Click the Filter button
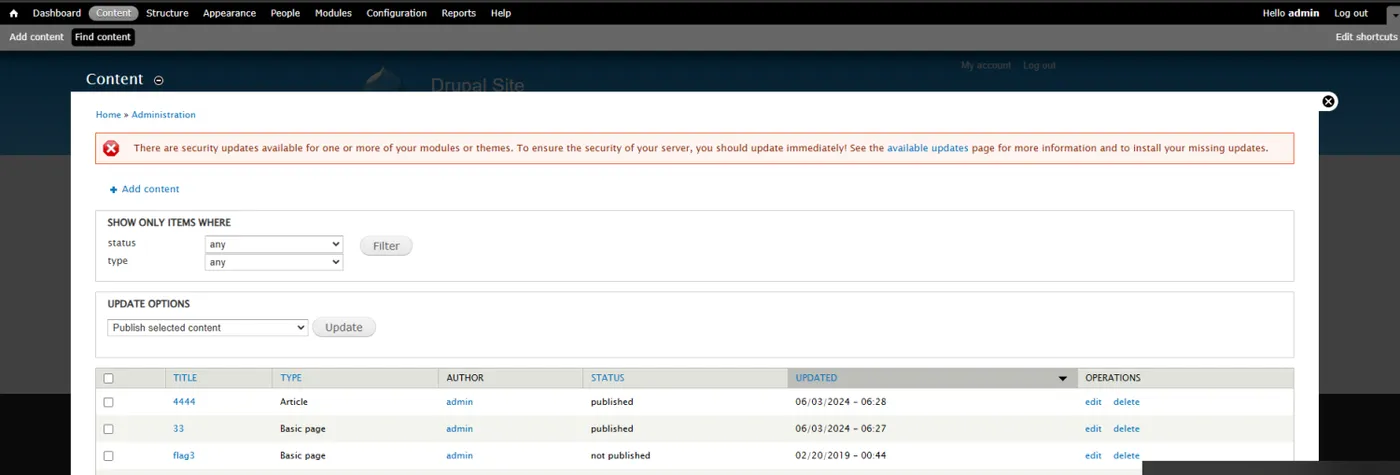1400x475 pixels. point(386,245)
